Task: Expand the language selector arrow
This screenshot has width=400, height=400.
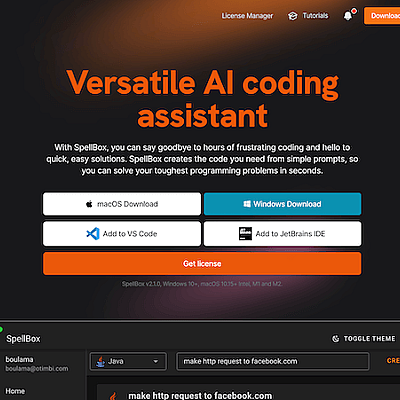Action: (x=155, y=361)
